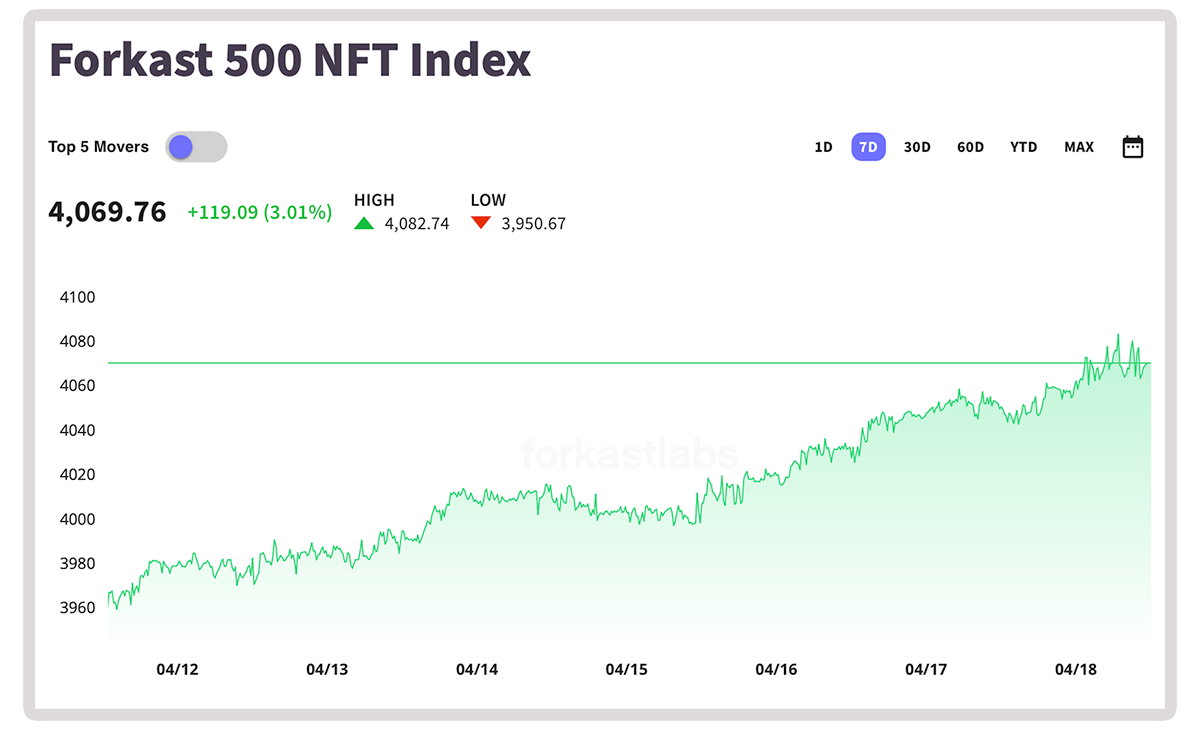Click the +119.09 (3.01%) change figure
This screenshot has width=1200, height=730.
tap(259, 212)
